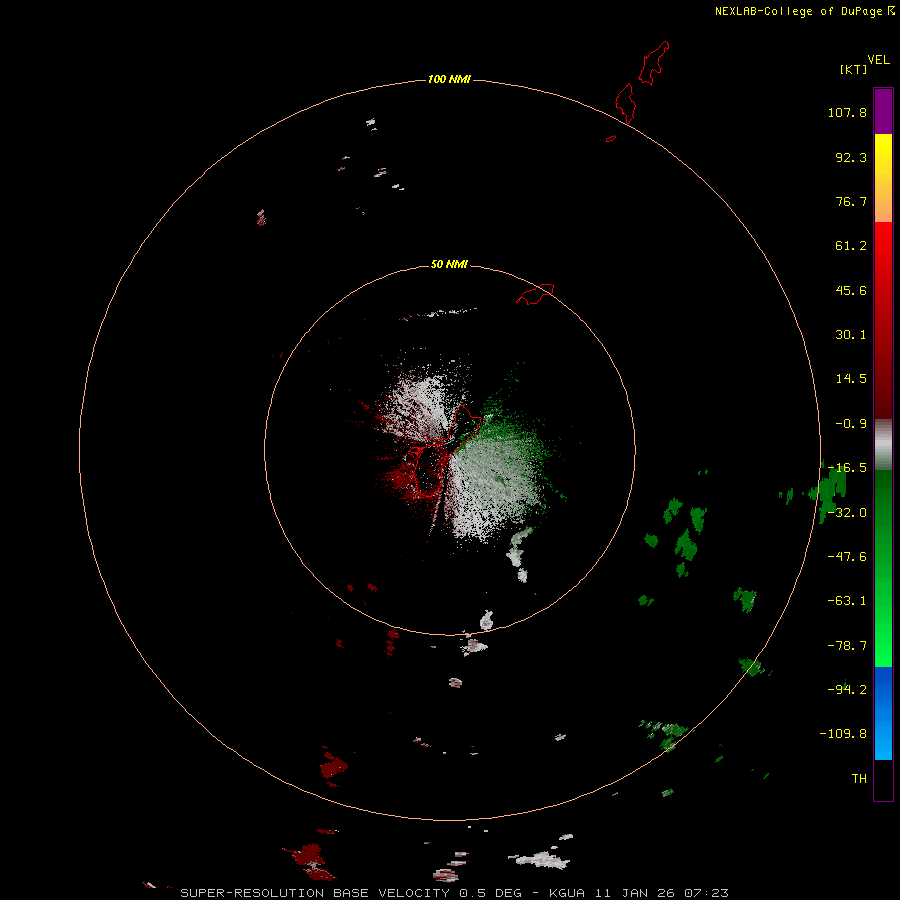Click the 14.5 velocity scale label

coord(851,379)
